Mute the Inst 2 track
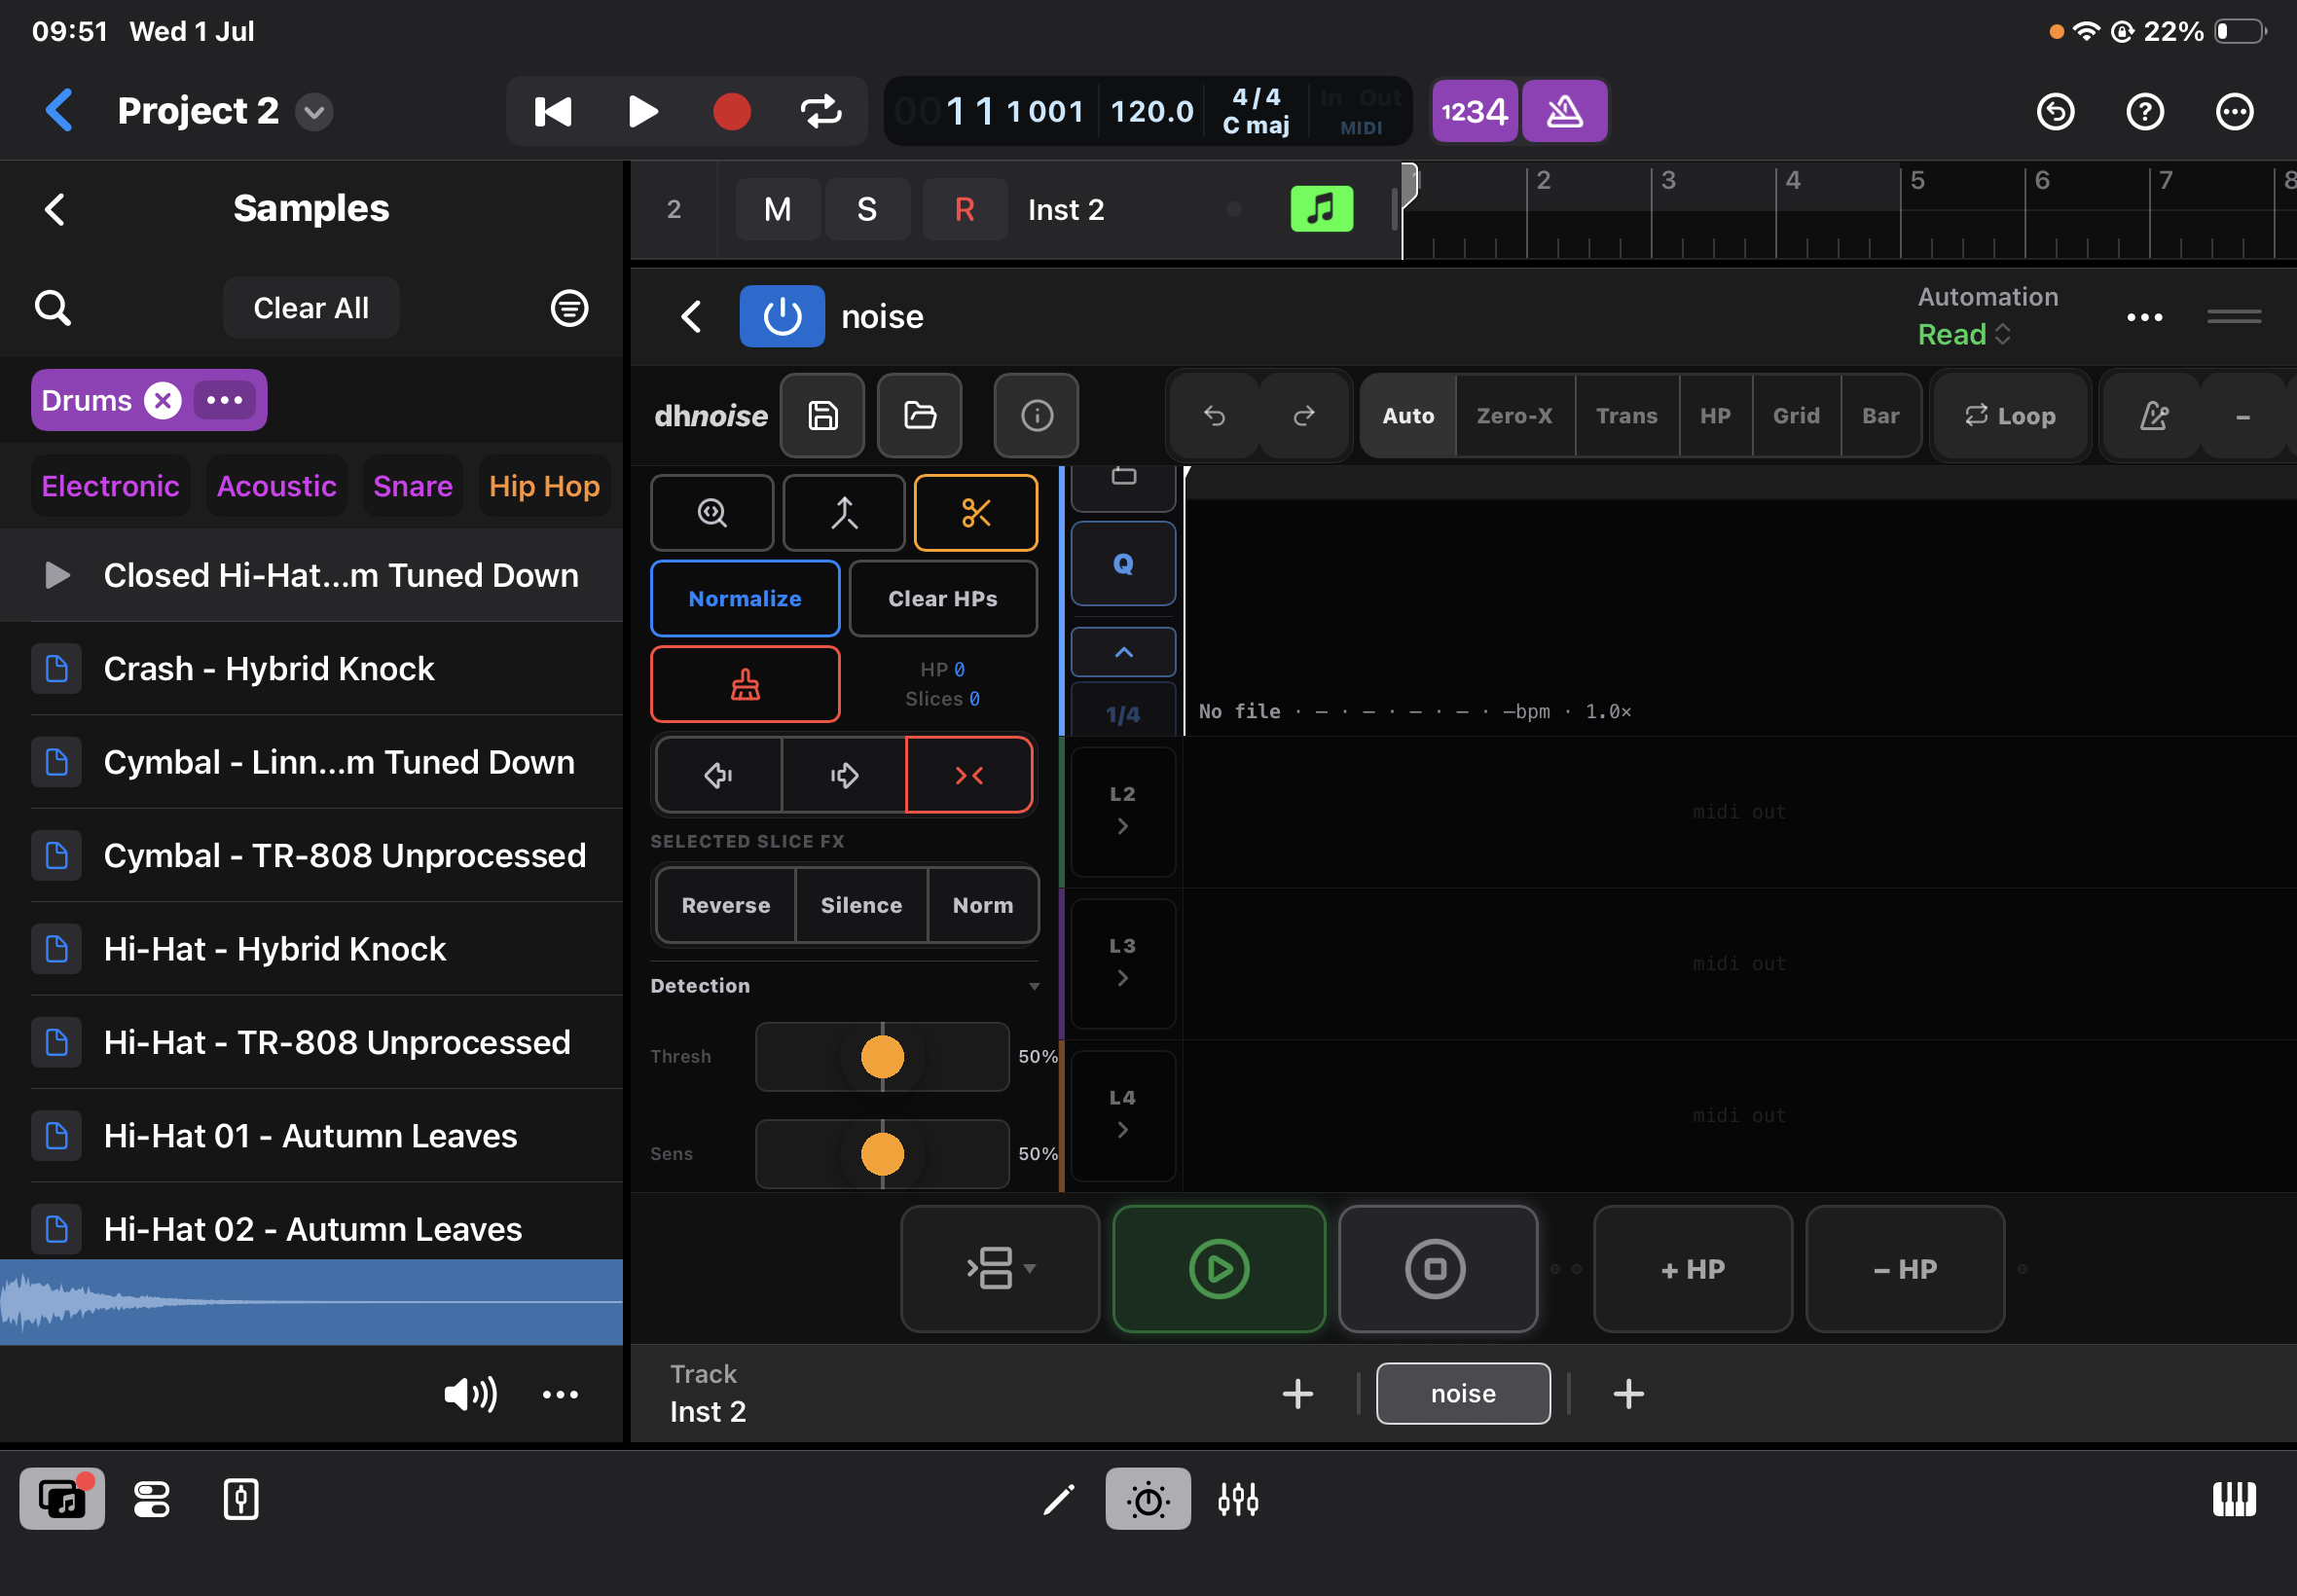 pos(778,209)
